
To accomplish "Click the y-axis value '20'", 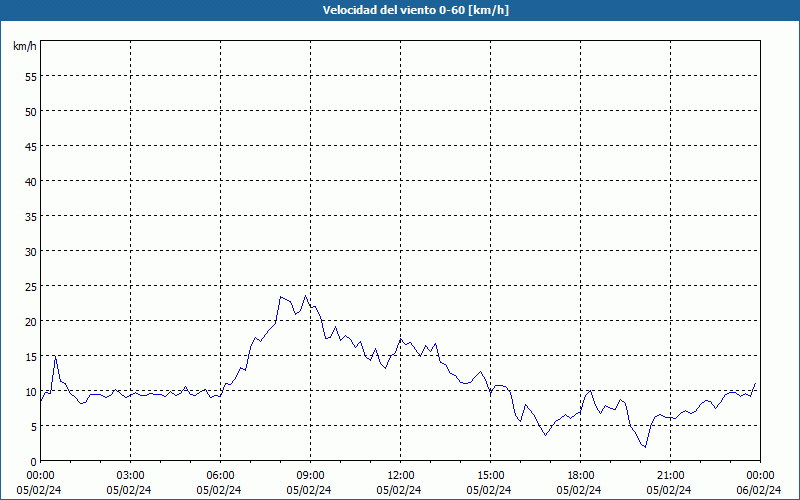I will [31, 321].
